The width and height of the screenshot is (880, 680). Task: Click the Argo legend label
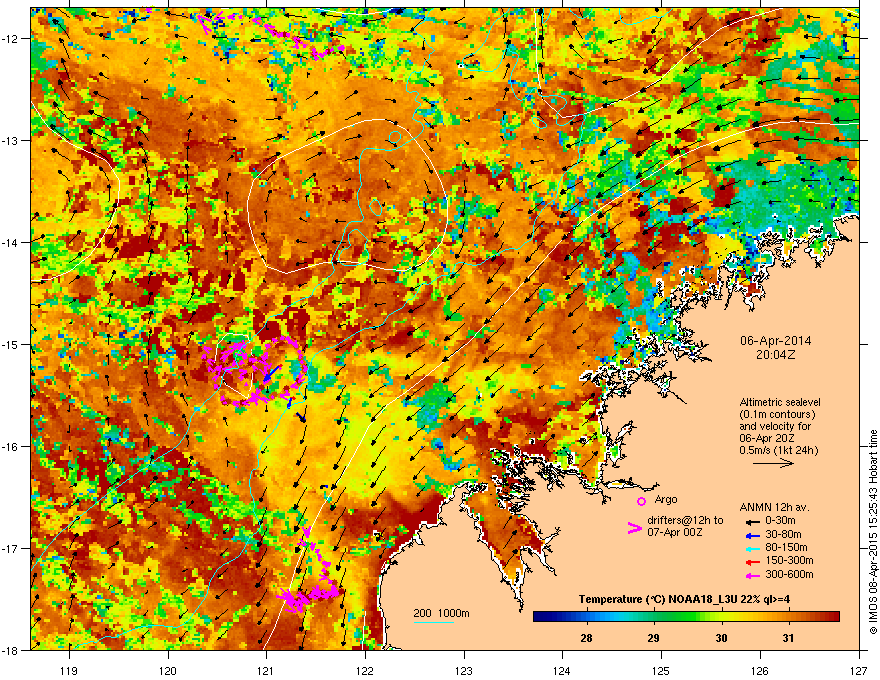coord(666,499)
